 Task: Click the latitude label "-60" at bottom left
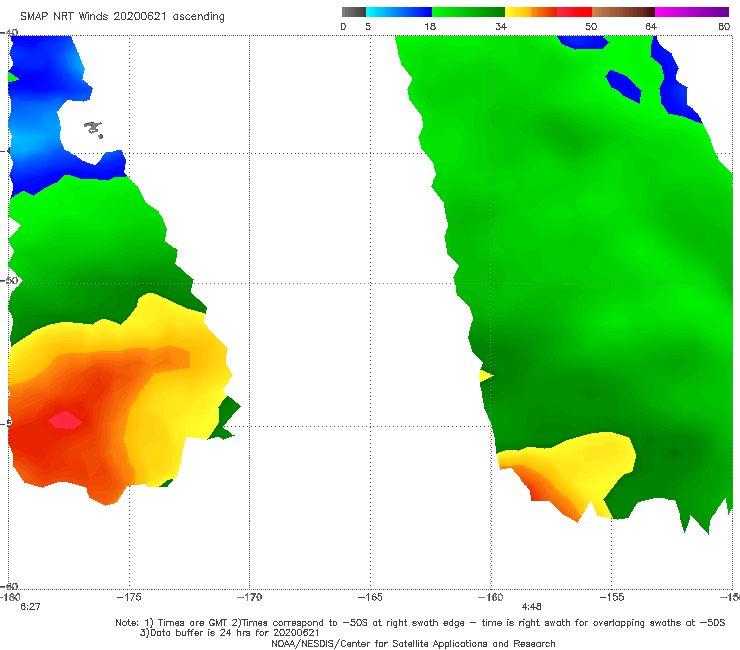pyautogui.click(x=9, y=586)
